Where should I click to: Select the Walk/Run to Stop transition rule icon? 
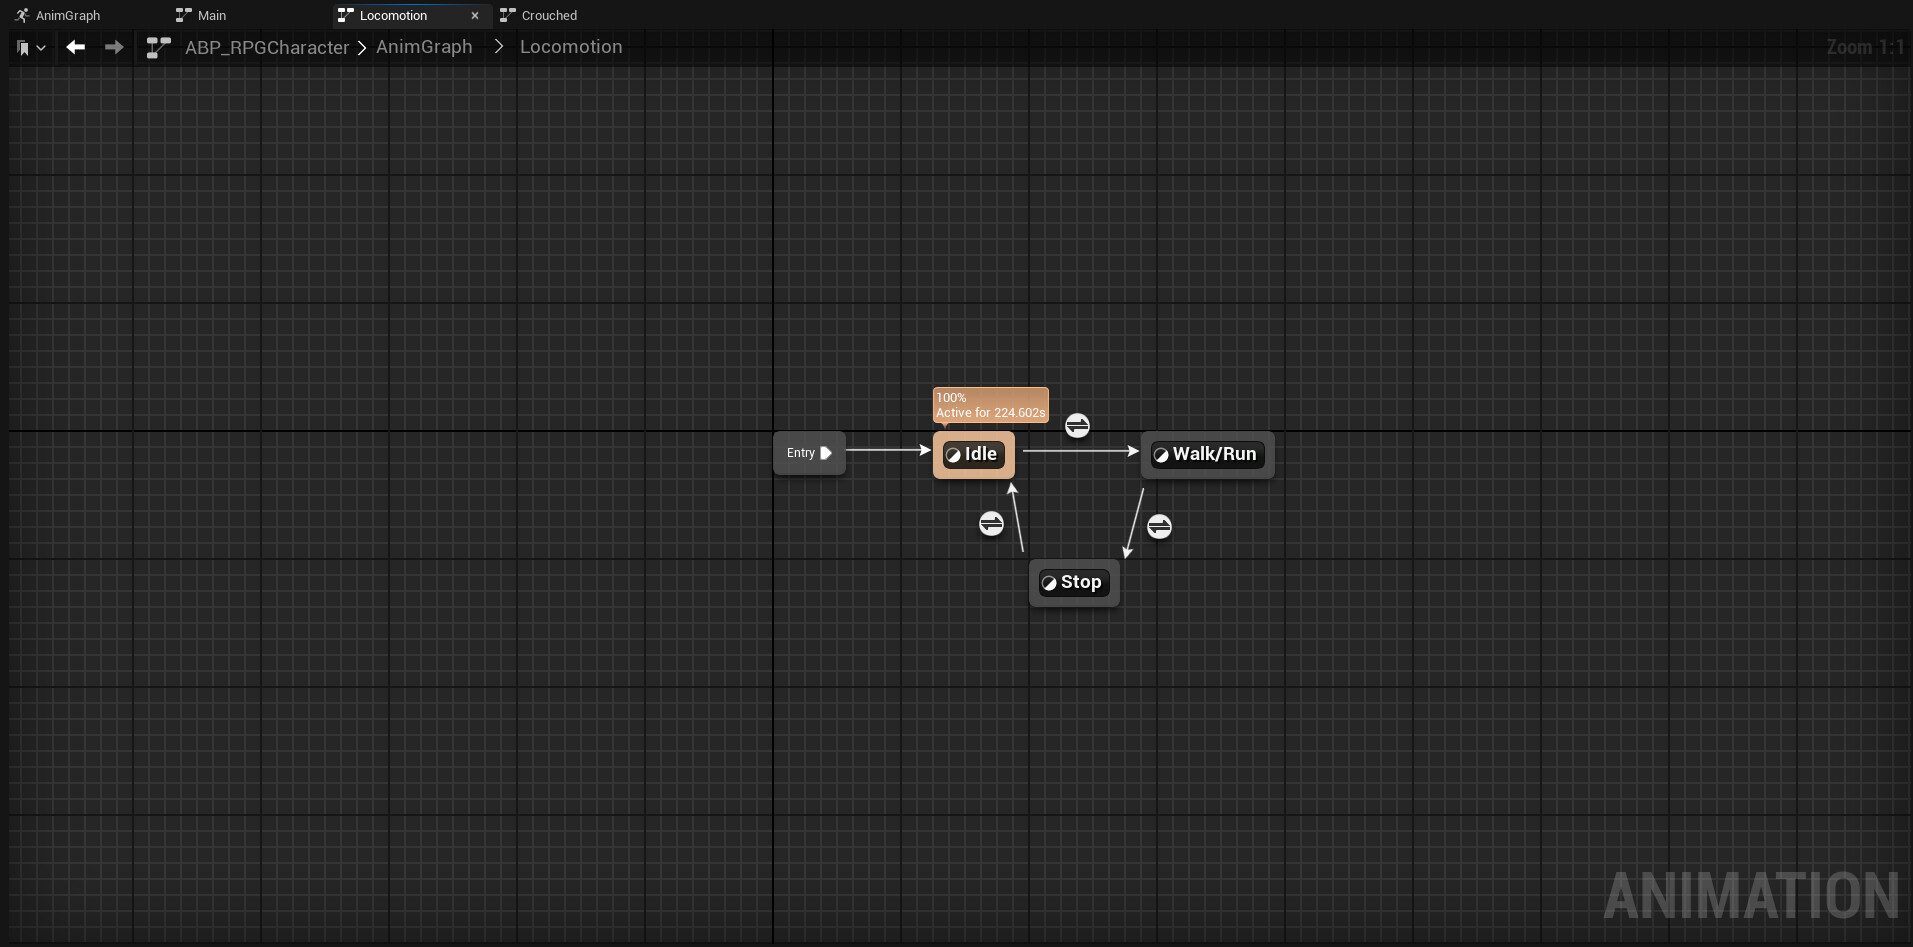coord(1159,525)
